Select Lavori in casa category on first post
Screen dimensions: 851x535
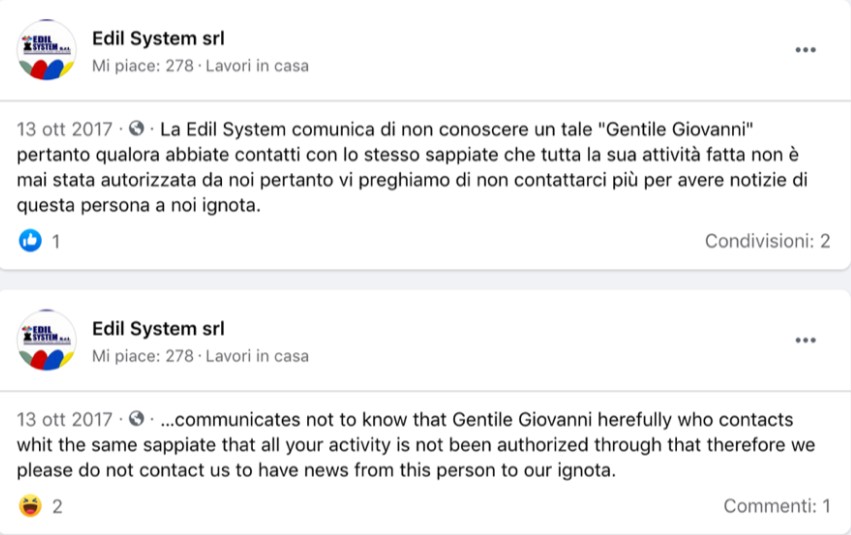click(x=257, y=66)
